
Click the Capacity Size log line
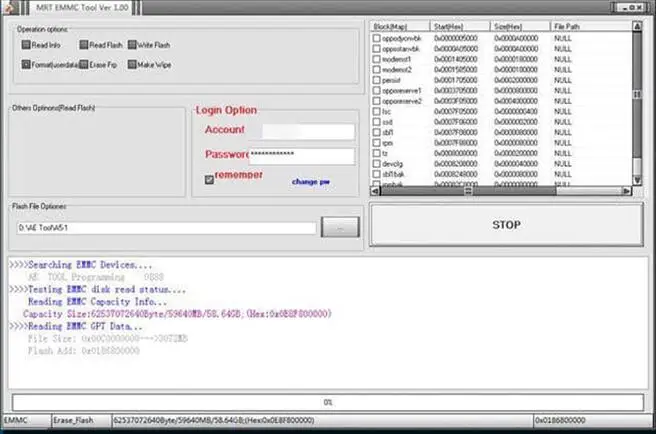[x=177, y=314]
